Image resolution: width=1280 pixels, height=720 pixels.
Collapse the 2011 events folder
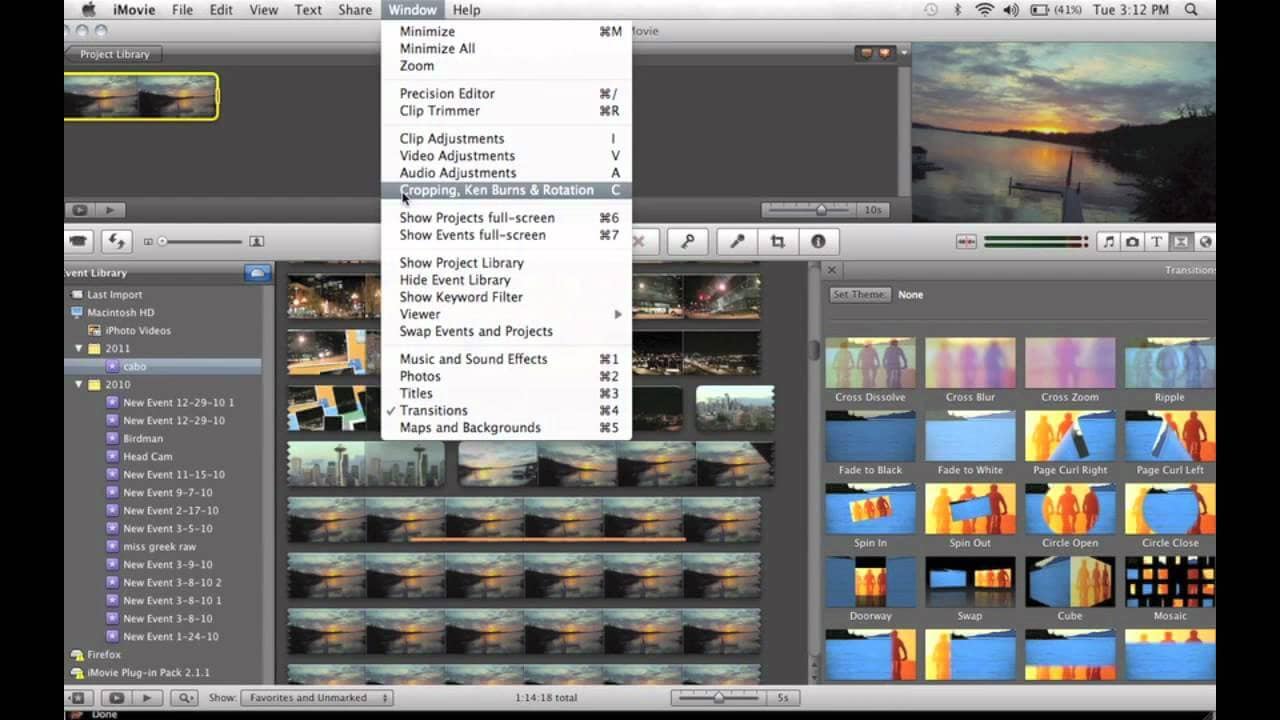coord(79,349)
